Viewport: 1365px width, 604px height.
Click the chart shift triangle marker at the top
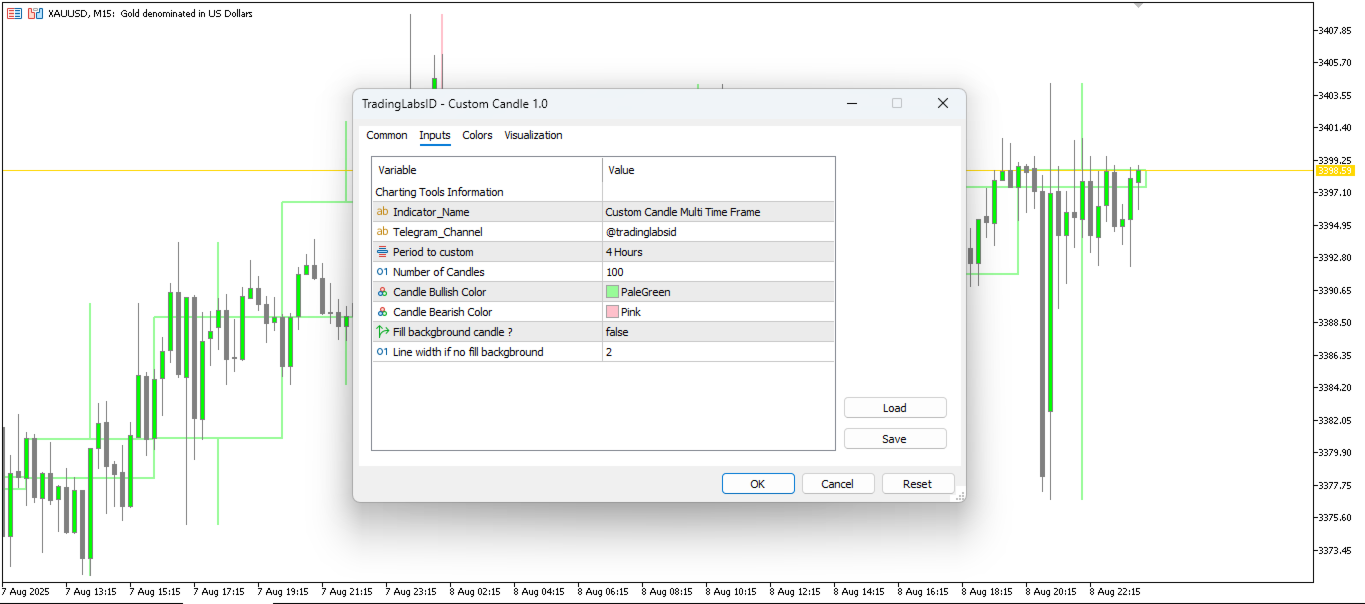(1138, 5)
